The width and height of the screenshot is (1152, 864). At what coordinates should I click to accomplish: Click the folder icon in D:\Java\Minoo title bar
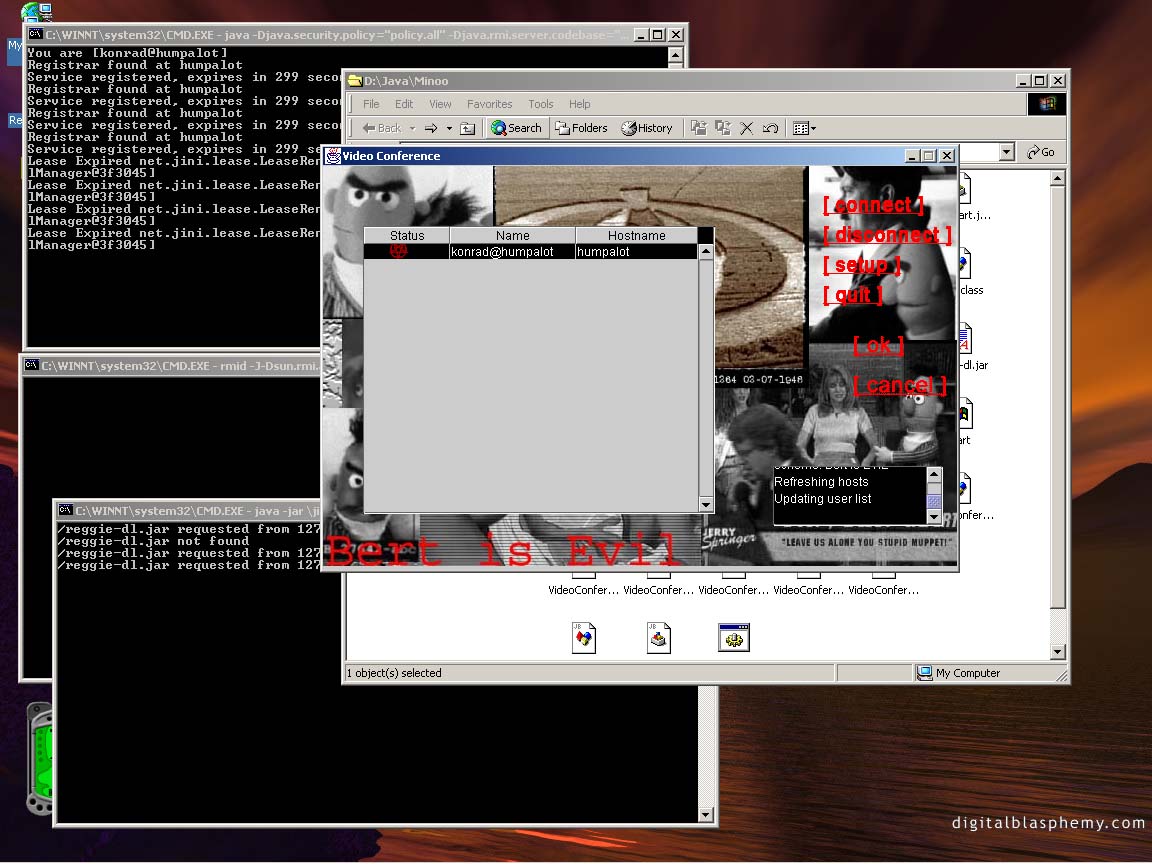(355, 81)
